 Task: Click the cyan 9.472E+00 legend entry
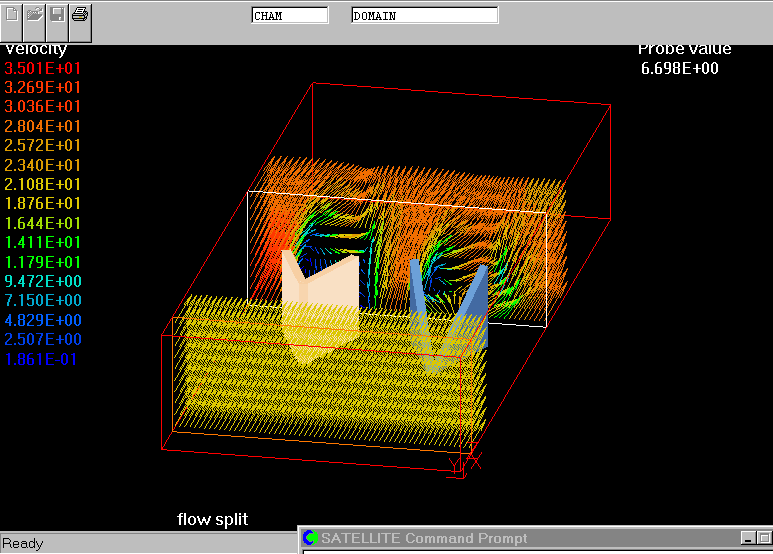pos(43,281)
